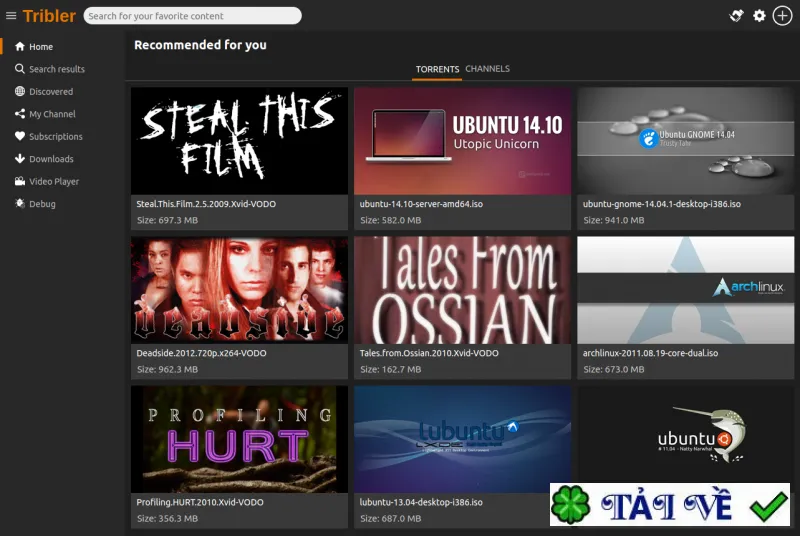Viewport: 800px width, 536px height.
Task: Open Downloads arrow icon
Action: click(x=20, y=159)
